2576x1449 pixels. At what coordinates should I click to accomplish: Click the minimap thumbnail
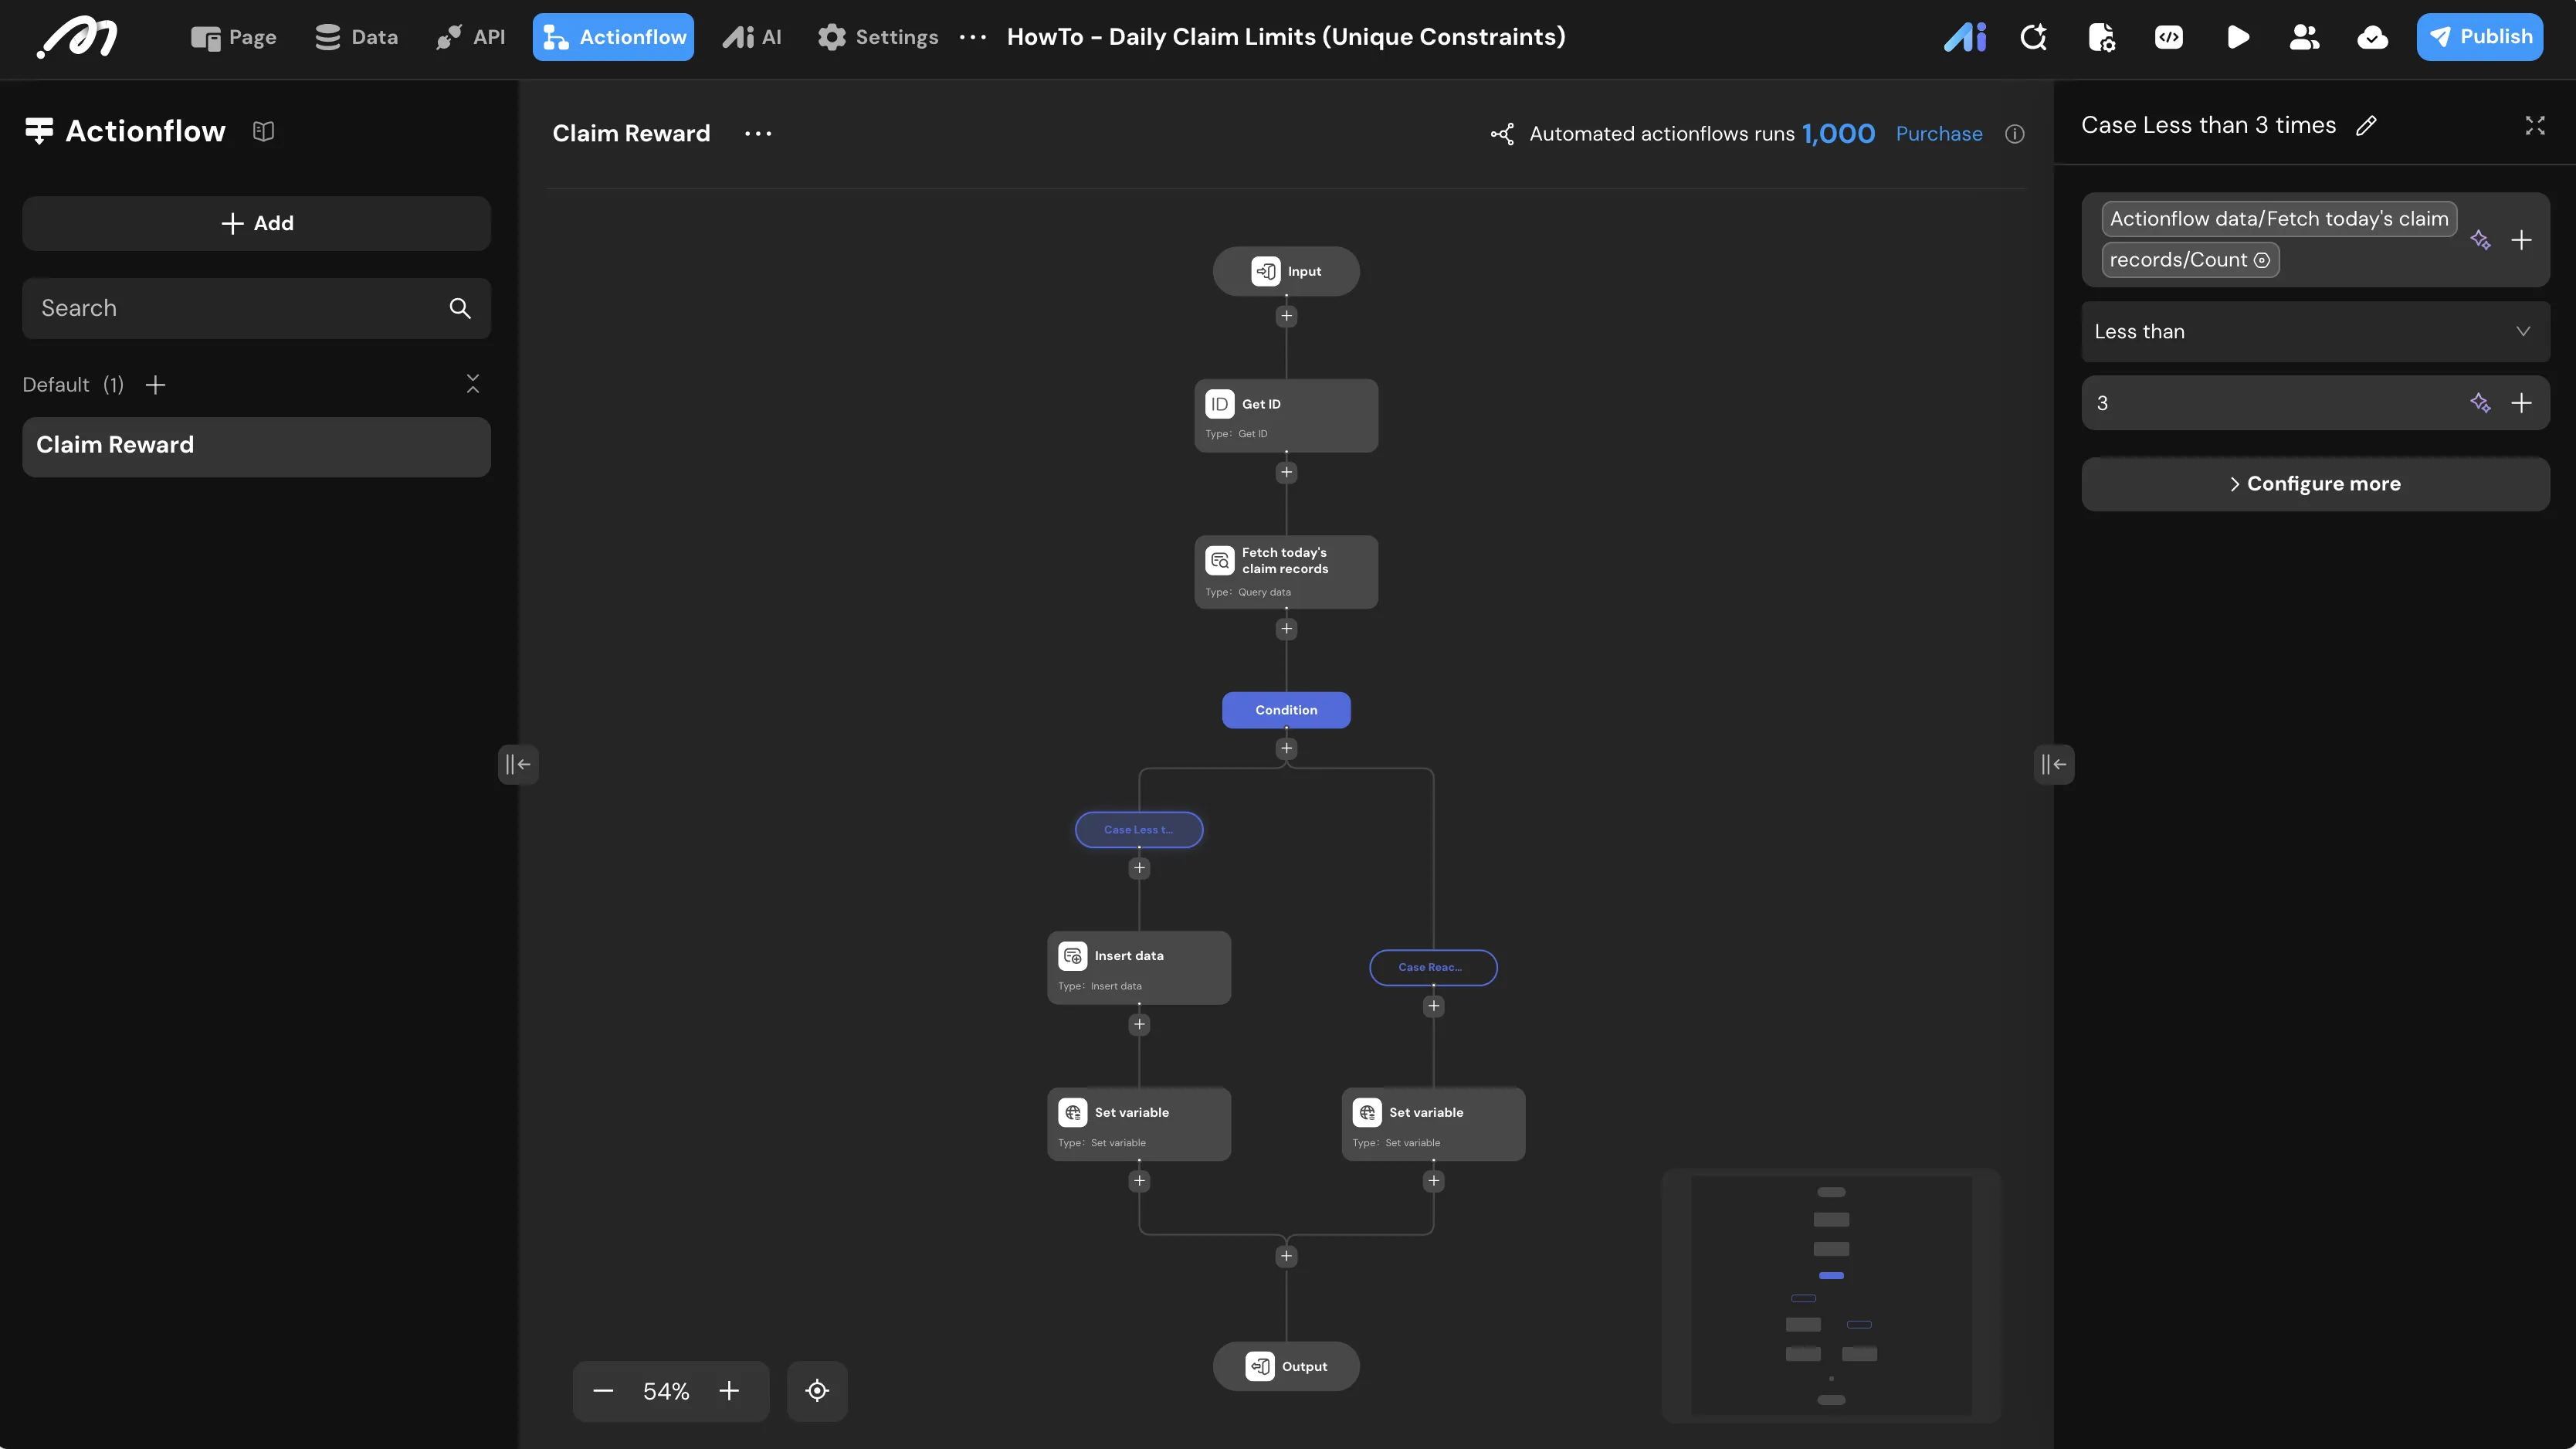tap(1831, 1295)
